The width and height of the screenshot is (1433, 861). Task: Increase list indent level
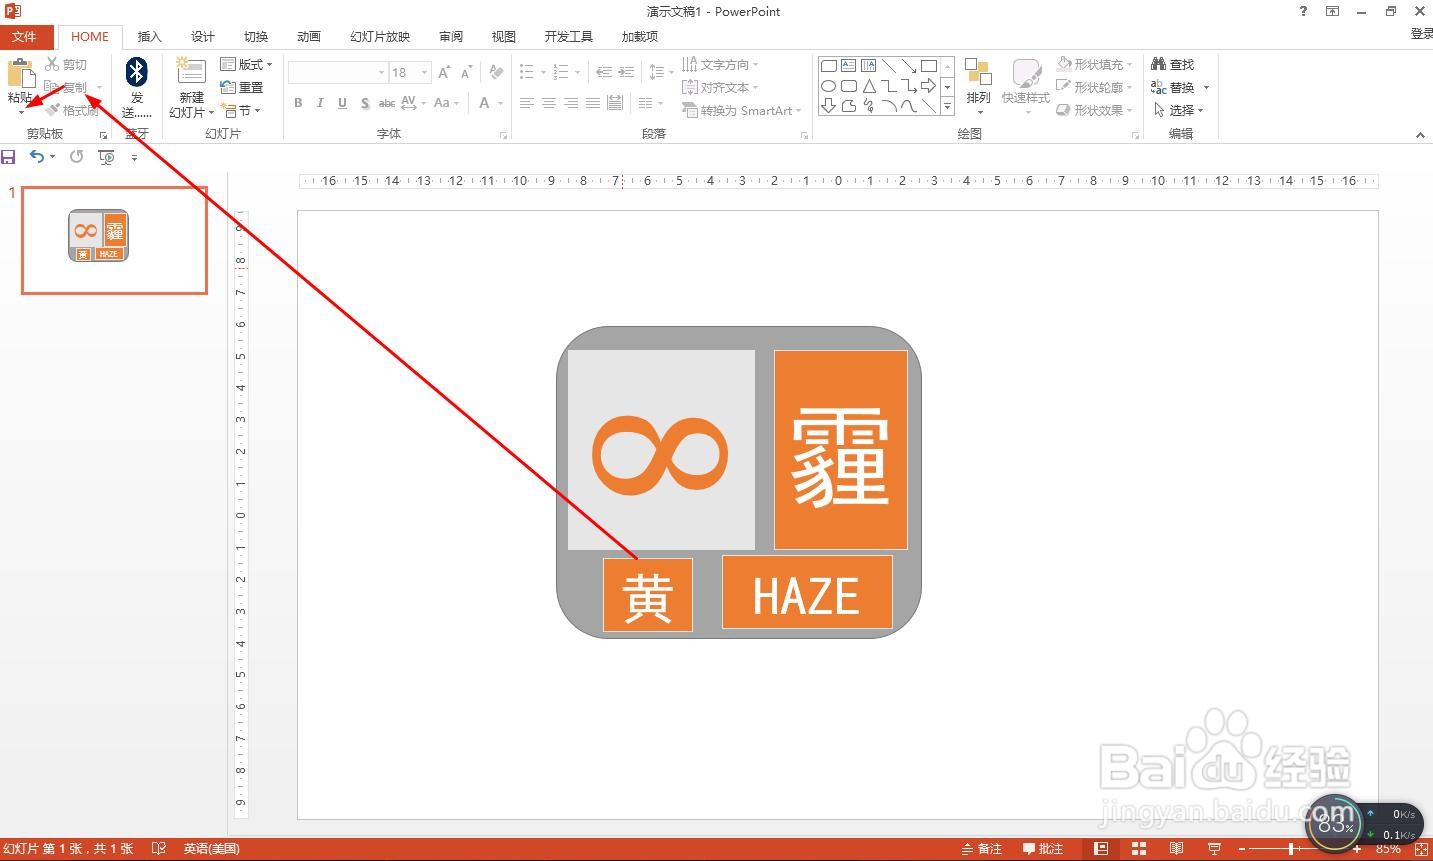point(626,72)
